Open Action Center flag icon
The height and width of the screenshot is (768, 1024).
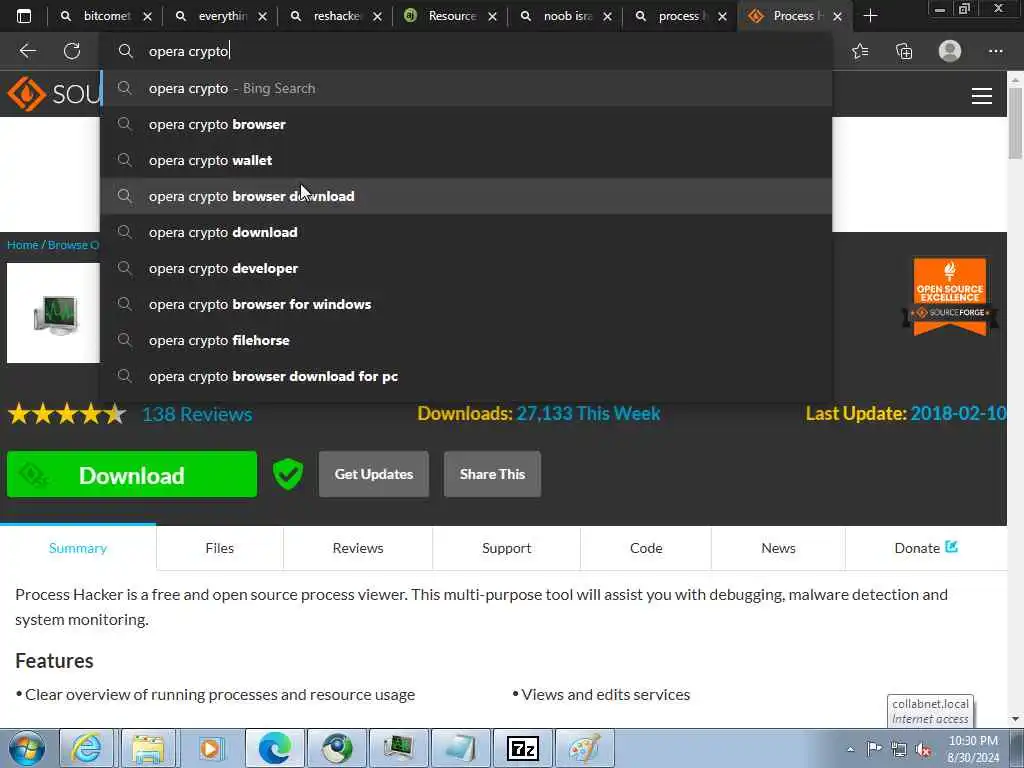(x=874, y=748)
